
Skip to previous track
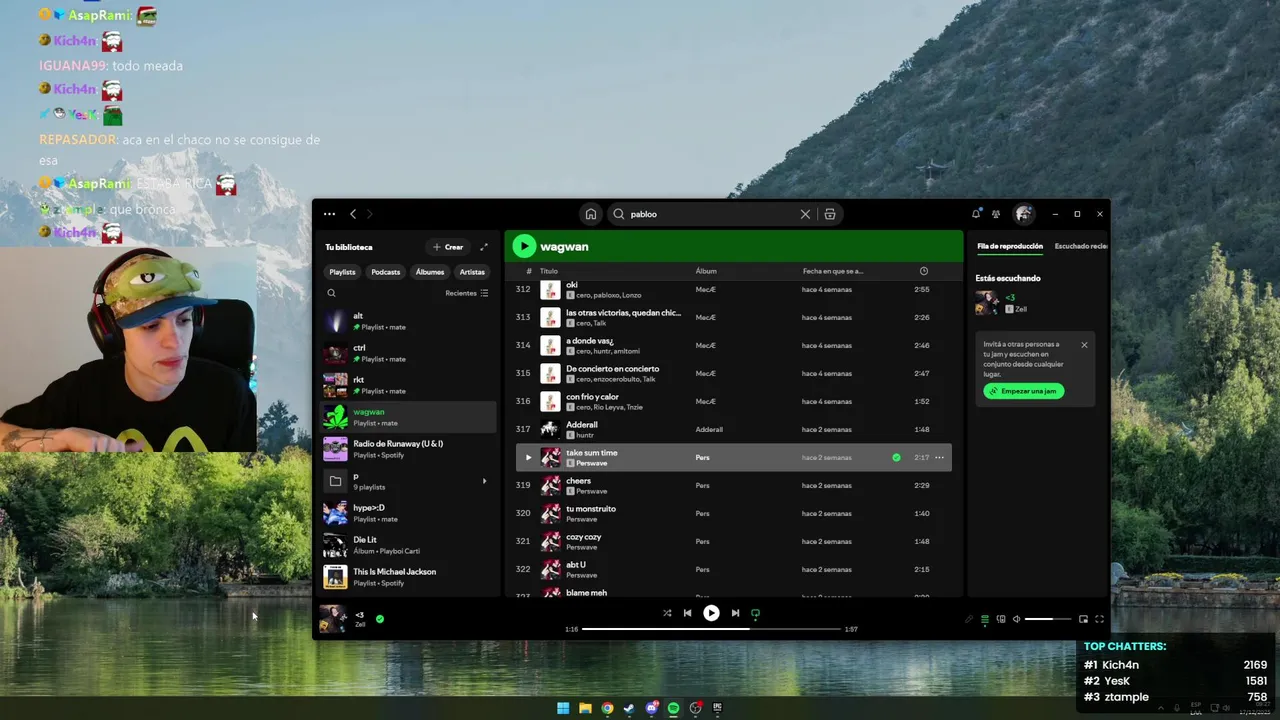click(x=687, y=613)
